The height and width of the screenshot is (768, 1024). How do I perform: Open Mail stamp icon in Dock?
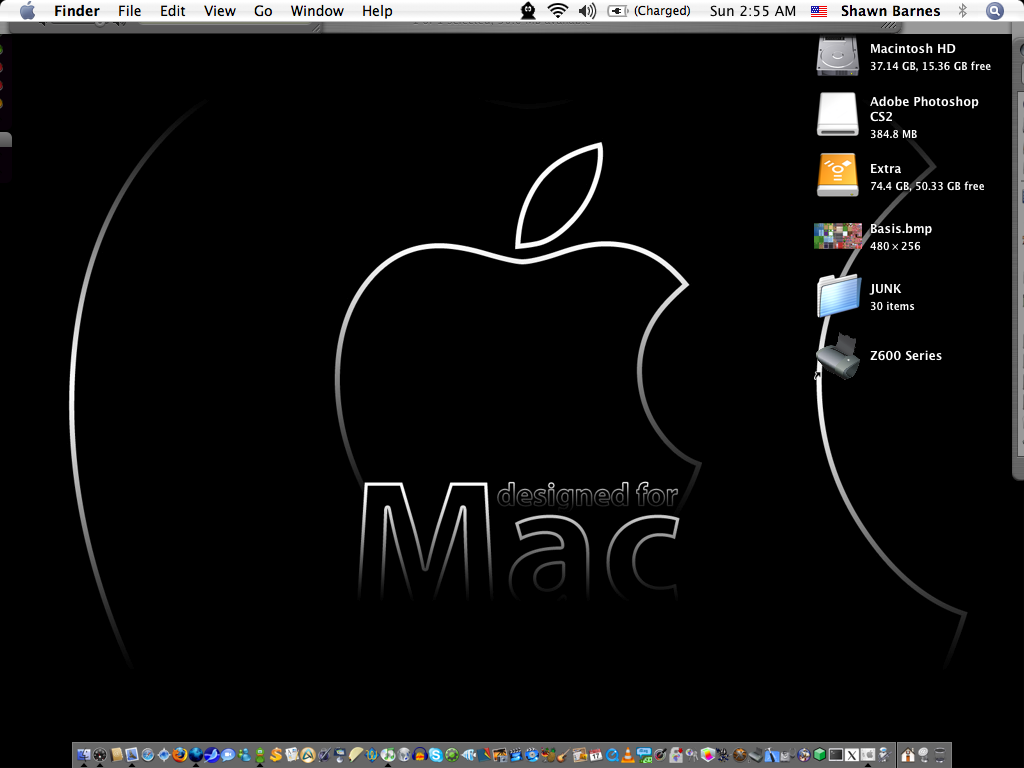(132, 756)
